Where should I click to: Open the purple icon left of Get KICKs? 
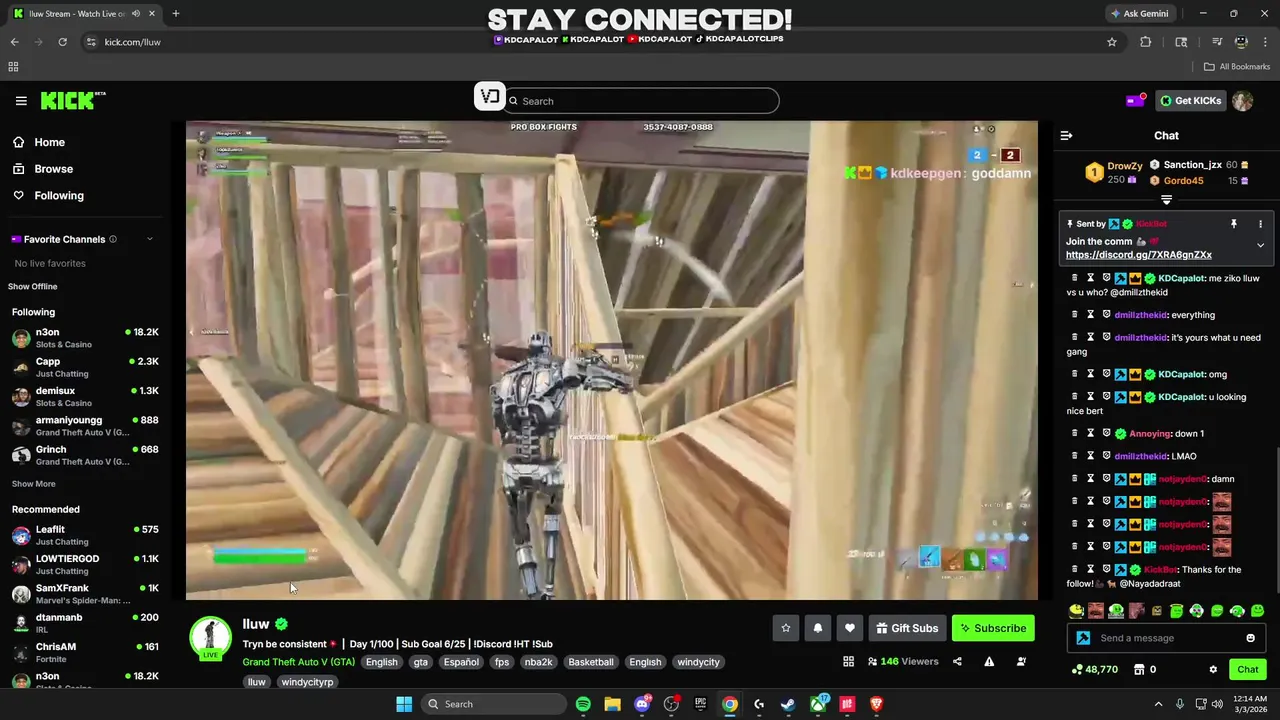1136,100
